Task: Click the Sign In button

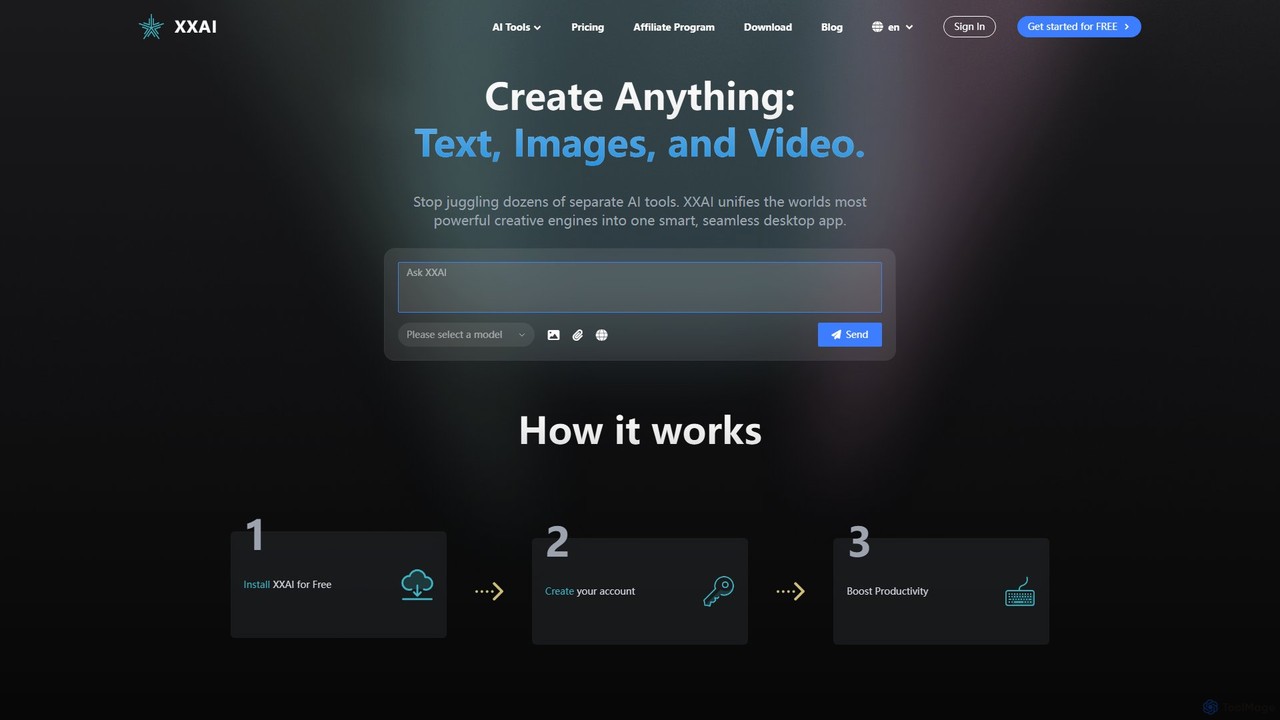Action: [x=969, y=27]
